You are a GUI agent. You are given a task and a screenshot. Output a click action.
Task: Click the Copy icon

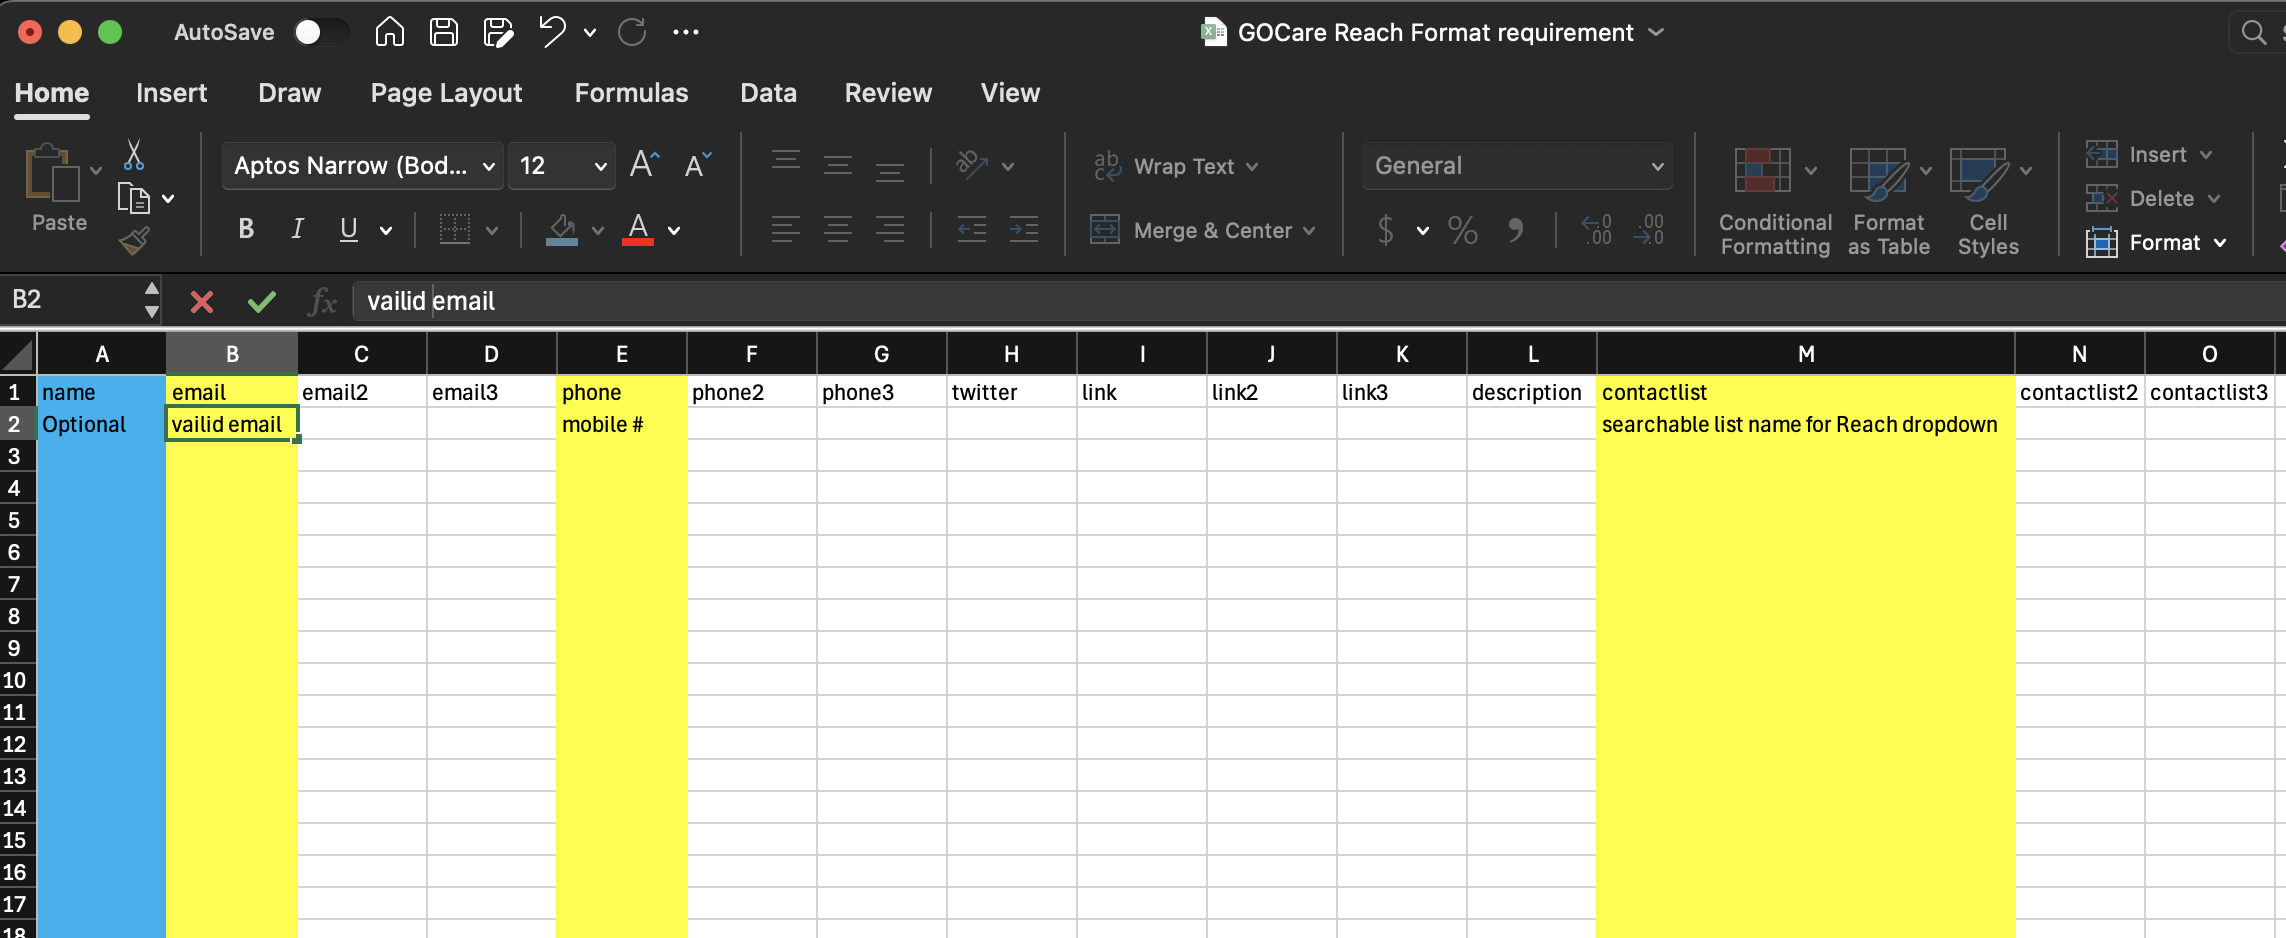[x=134, y=198]
